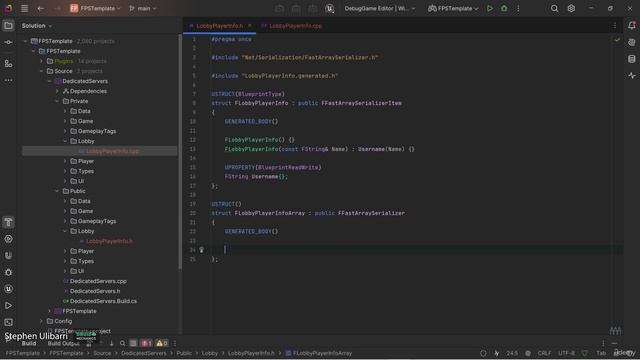This screenshot has width=640, height=360.
Task: Click Lobby in the breadcrumb bar
Action: pyautogui.click(x=210, y=353)
